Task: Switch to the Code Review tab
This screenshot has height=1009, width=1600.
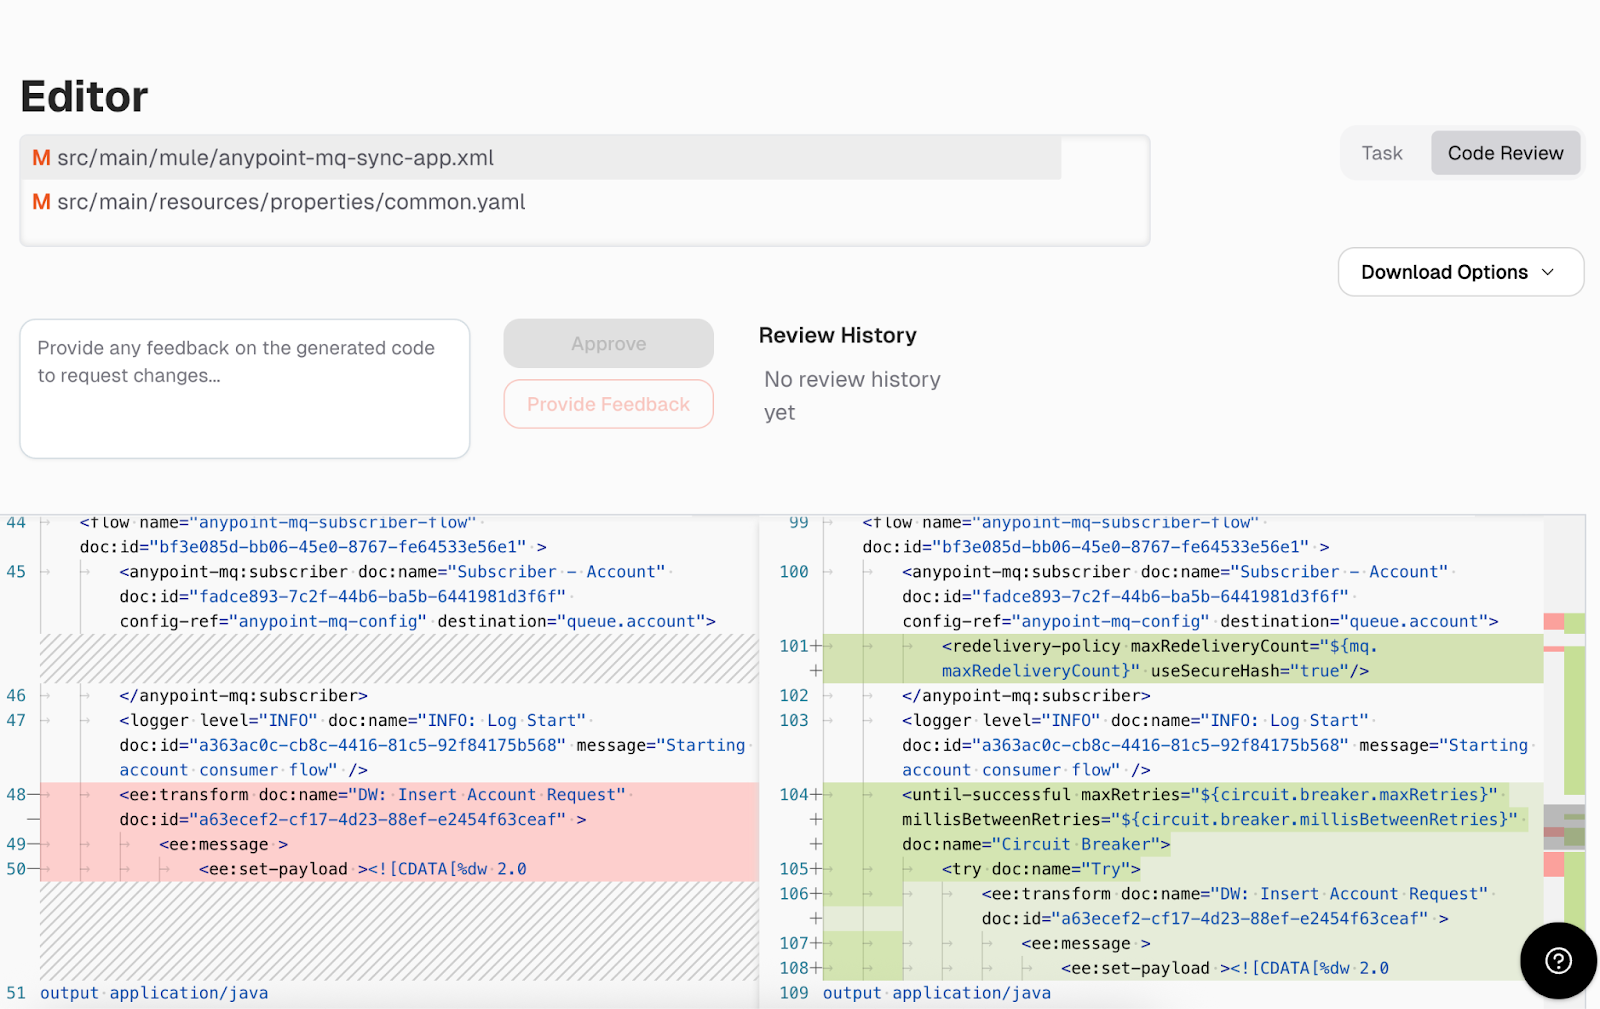Action: (1505, 153)
